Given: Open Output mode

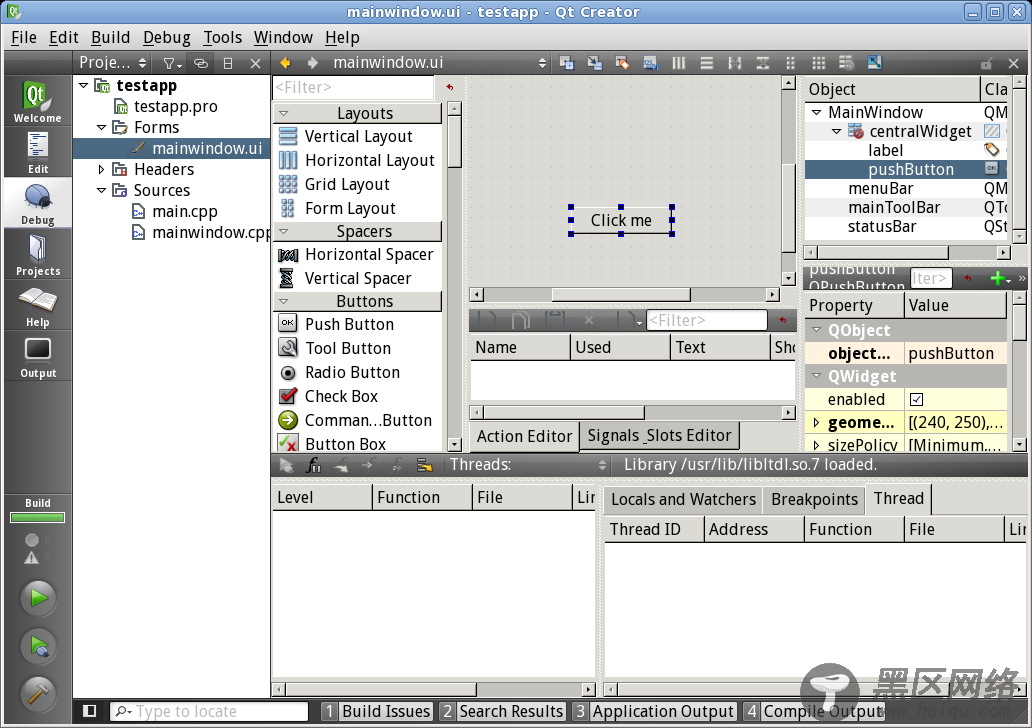Looking at the screenshot, I should click(38, 357).
